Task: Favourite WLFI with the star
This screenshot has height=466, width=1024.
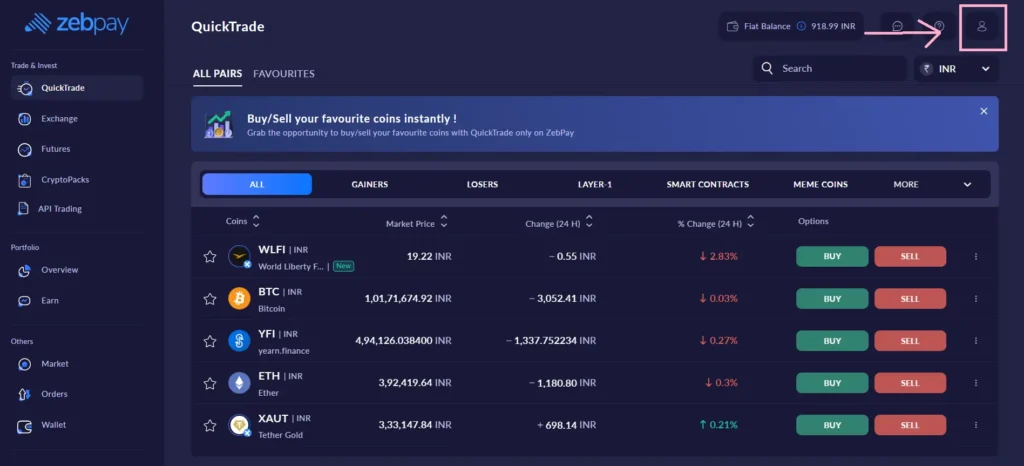Action: (210, 257)
